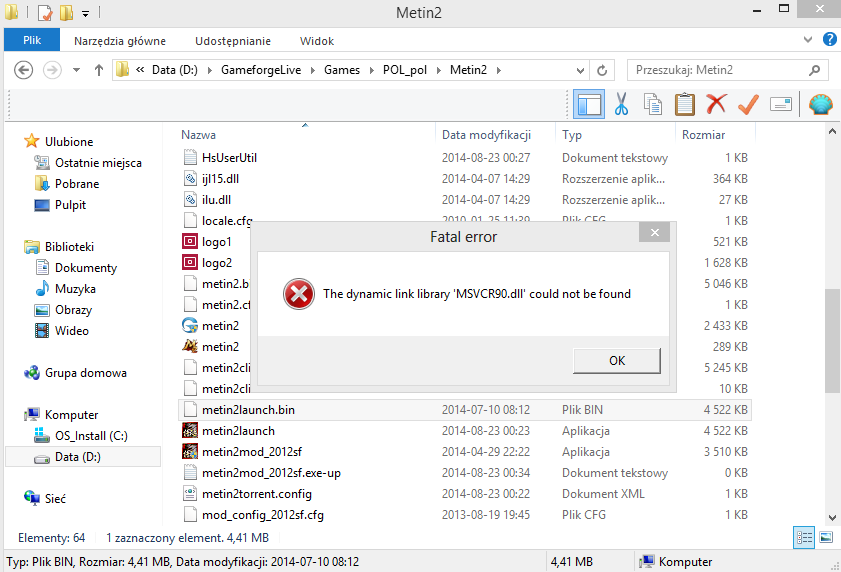Image resolution: width=841 pixels, height=572 pixels.
Task: Sort by the Data modyfikacji column header
Action: [x=486, y=135]
